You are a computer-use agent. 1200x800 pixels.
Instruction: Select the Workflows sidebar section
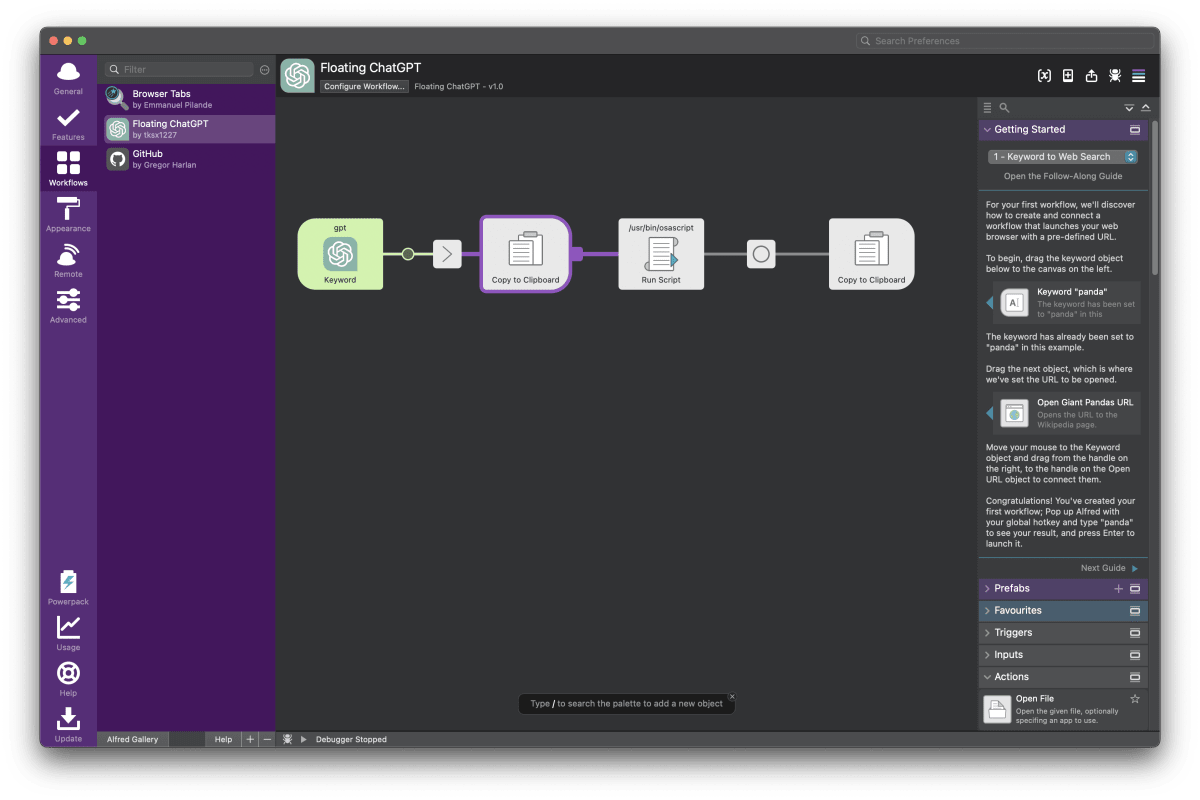[x=68, y=169]
